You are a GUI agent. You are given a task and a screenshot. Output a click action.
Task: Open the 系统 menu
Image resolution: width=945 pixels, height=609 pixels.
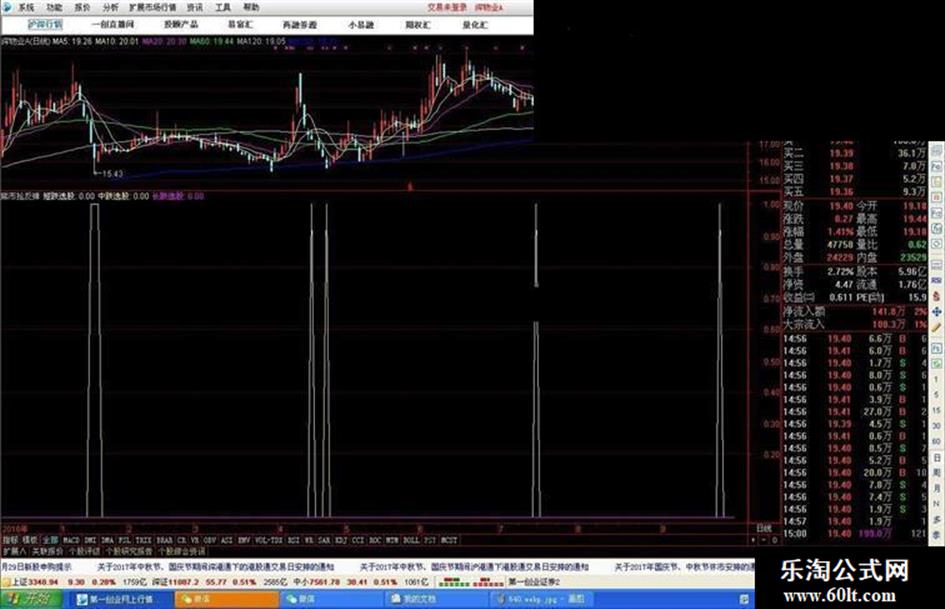pyautogui.click(x=26, y=7)
